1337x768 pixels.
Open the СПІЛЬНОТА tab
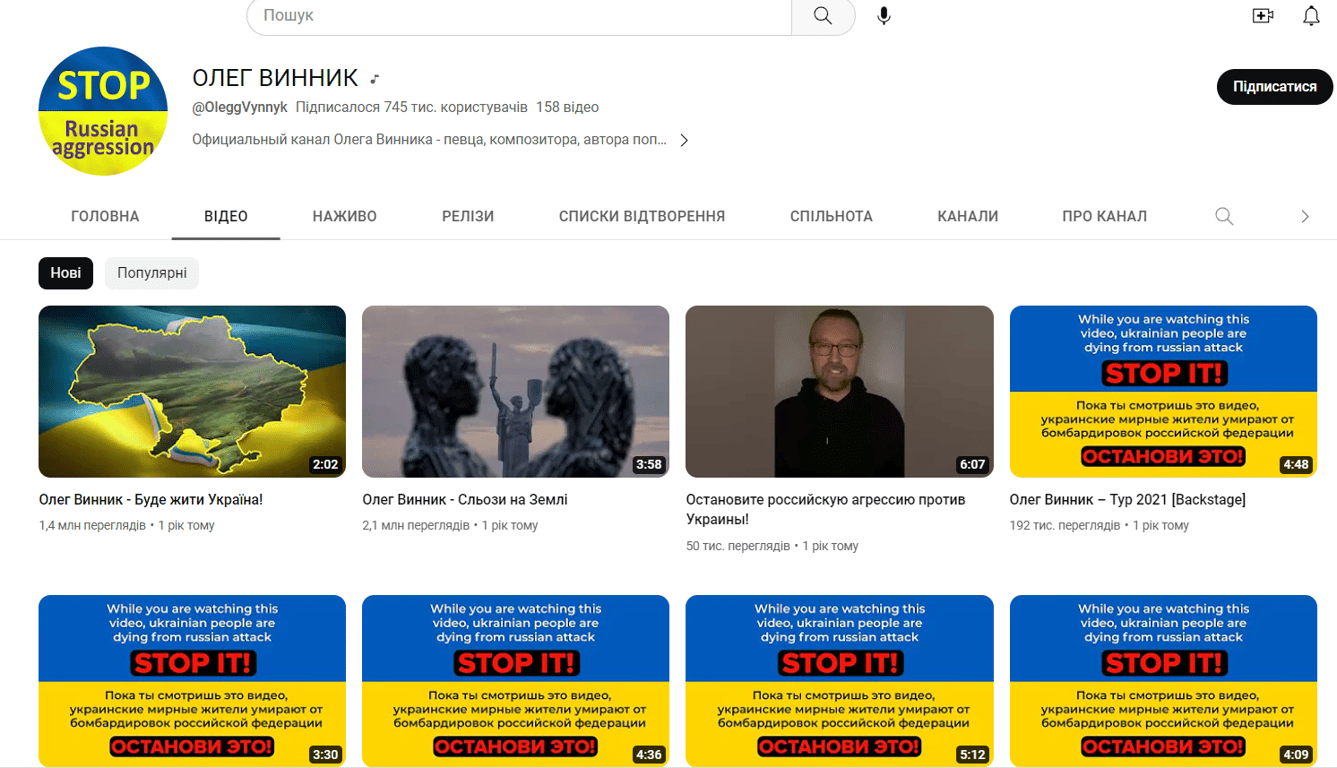coord(831,216)
